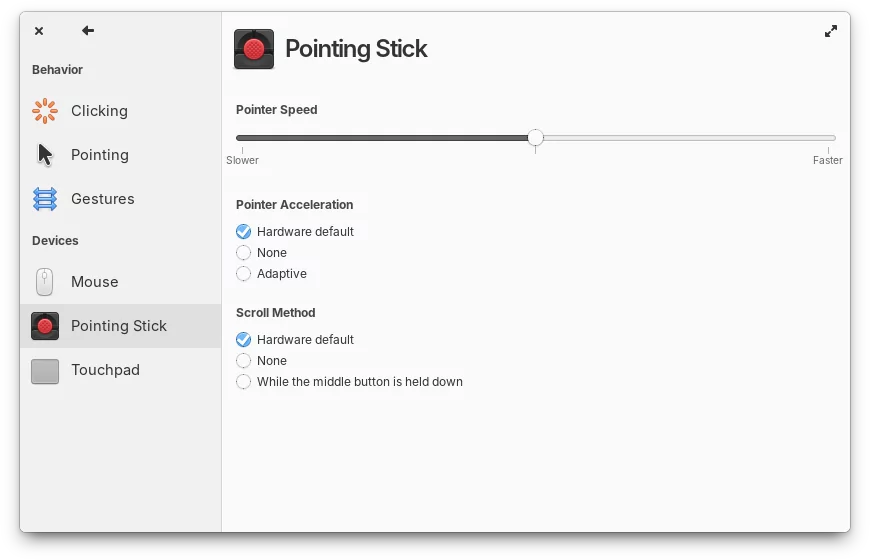This screenshot has height=560, width=870.
Task: Click the large Pointing Stick header icon
Action: point(254,49)
